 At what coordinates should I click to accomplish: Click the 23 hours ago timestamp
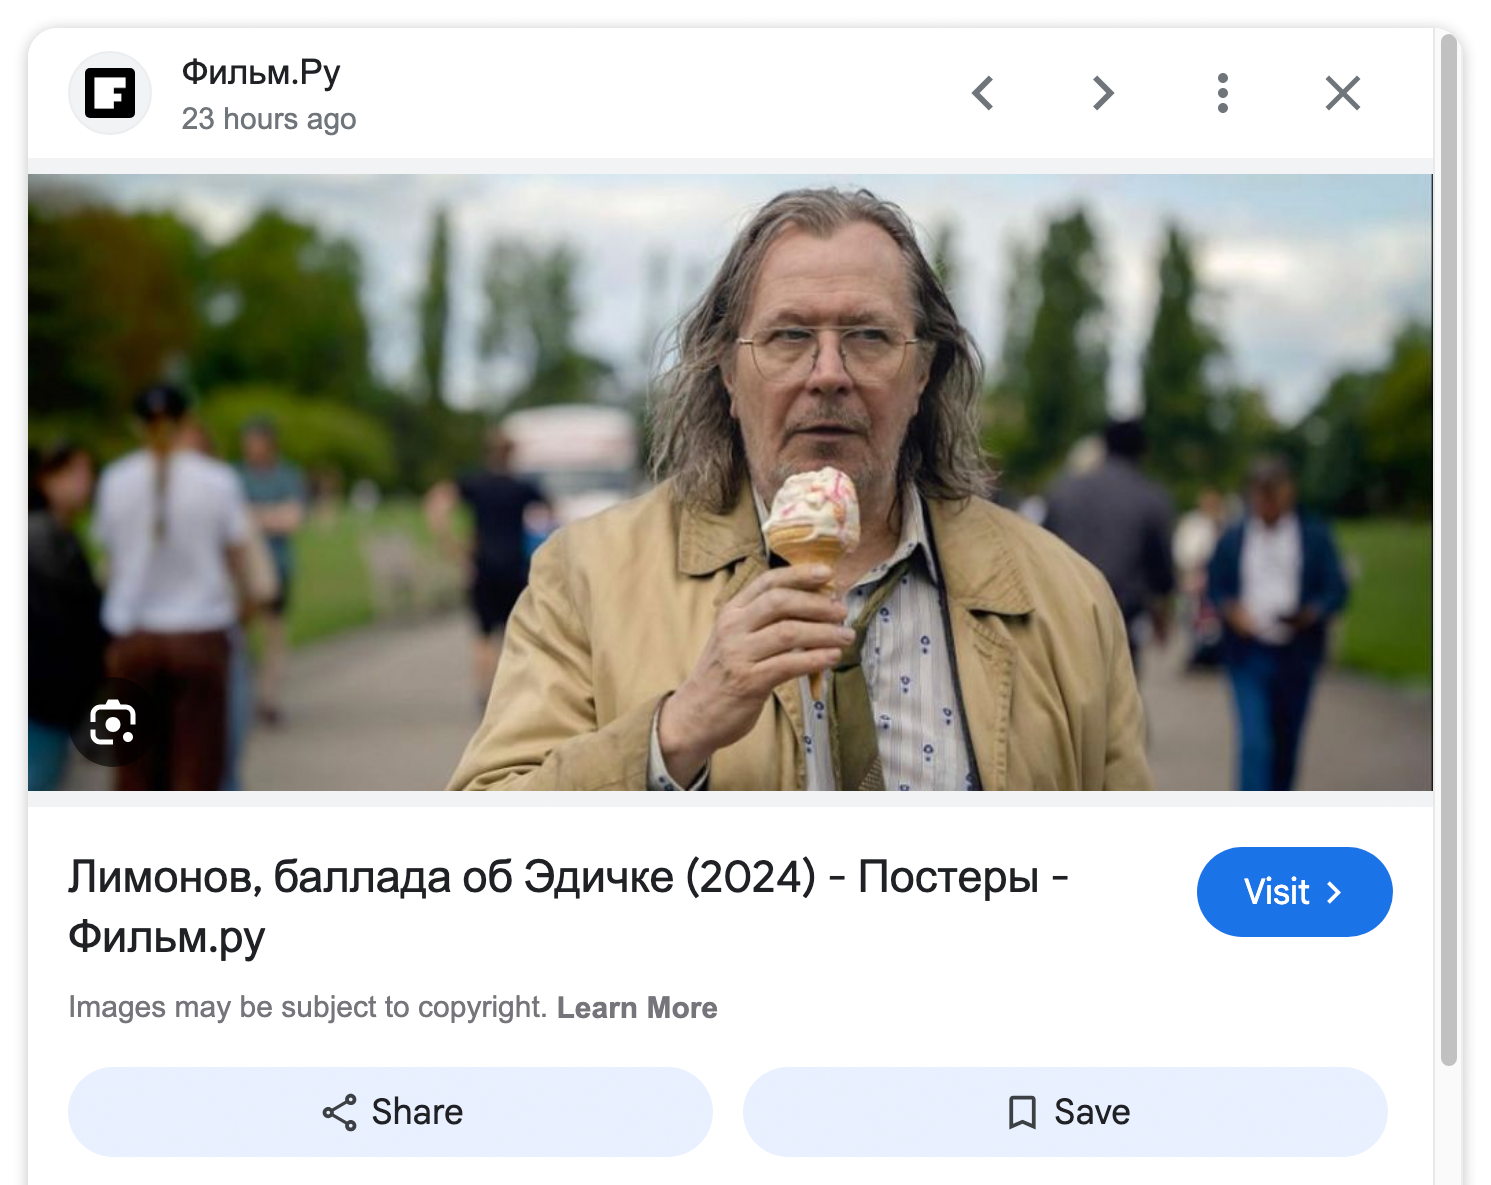(x=269, y=119)
